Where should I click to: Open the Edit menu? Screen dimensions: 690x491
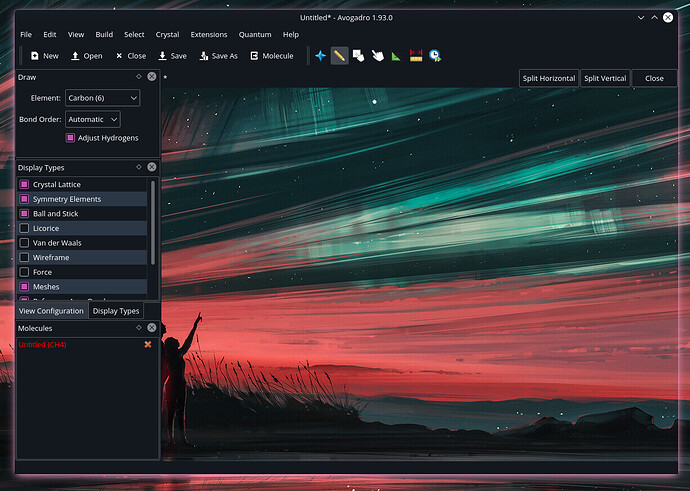click(x=50, y=34)
